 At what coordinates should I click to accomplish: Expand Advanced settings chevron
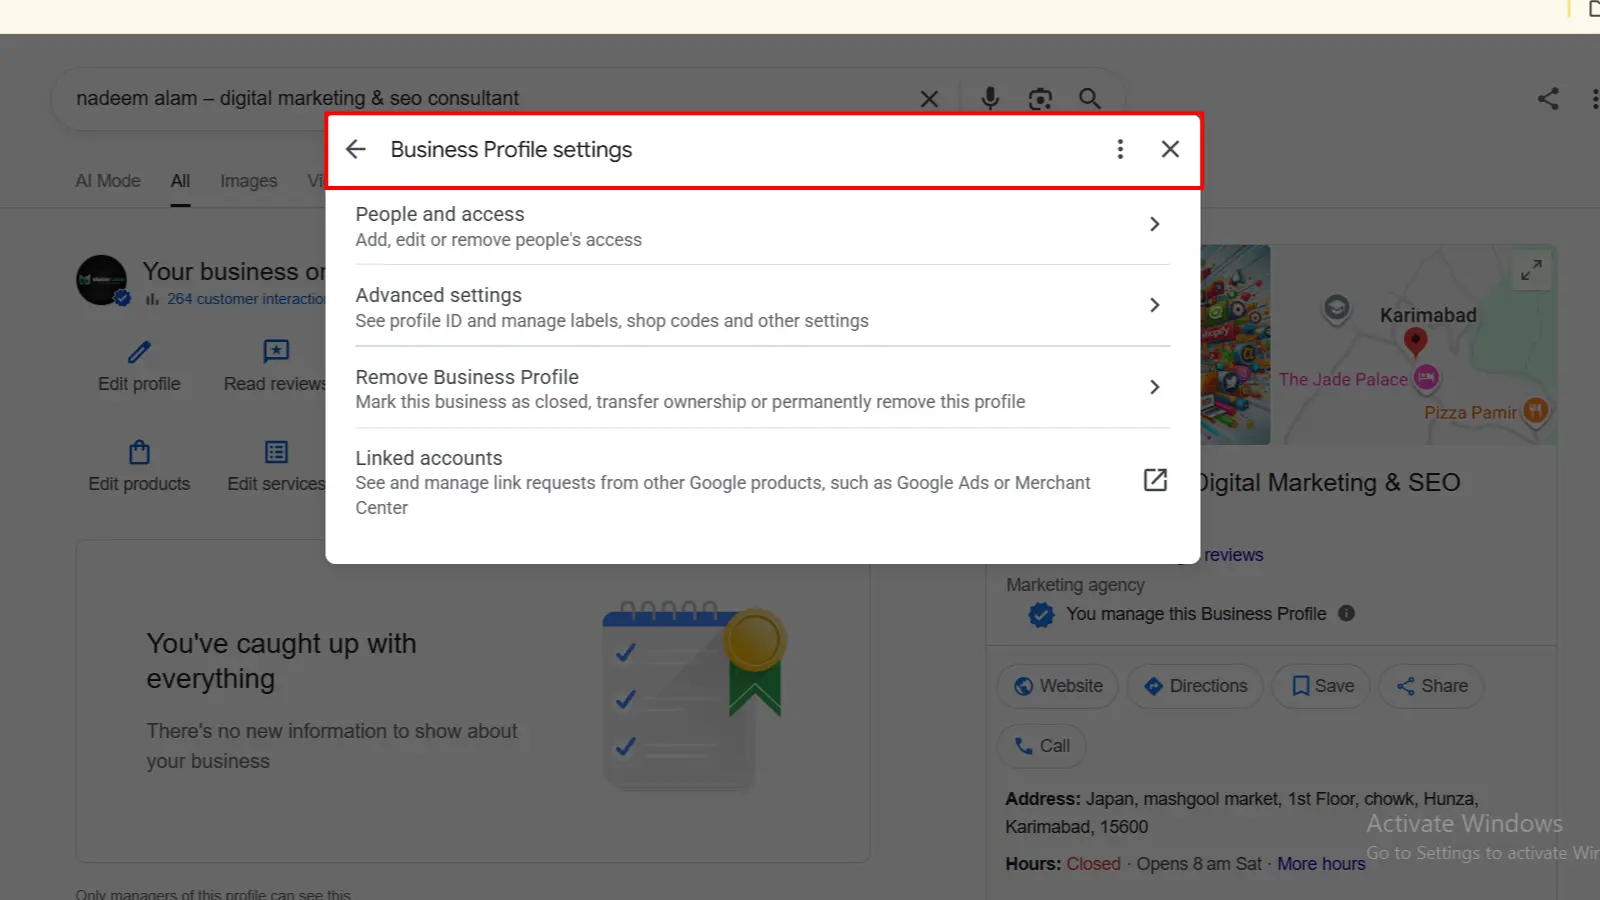coord(1154,305)
